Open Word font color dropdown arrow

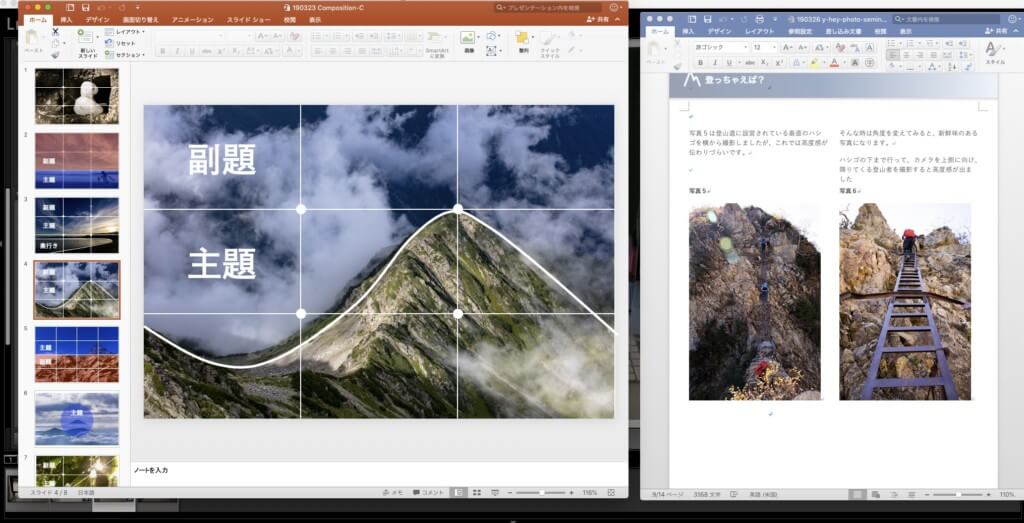point(843,63)
